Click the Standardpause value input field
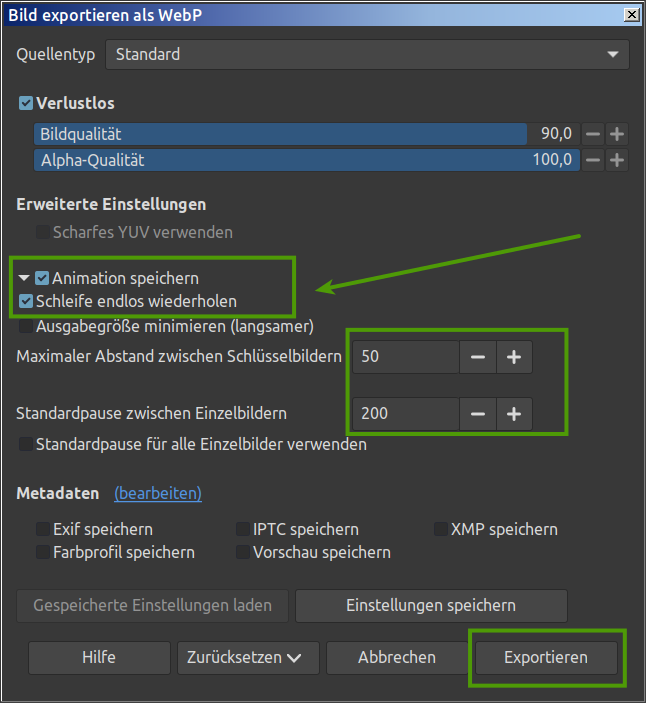 coord(405,413)
